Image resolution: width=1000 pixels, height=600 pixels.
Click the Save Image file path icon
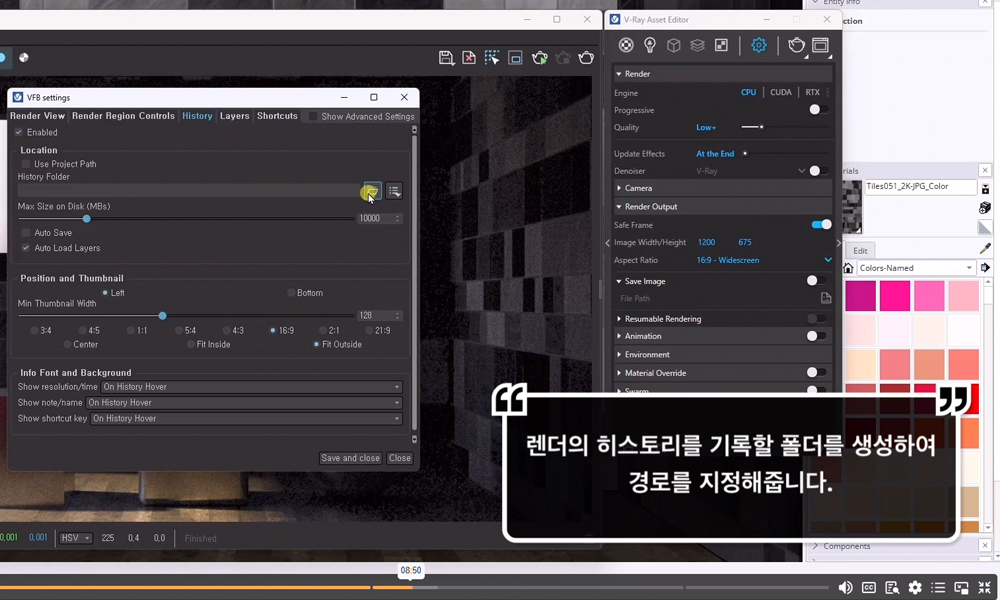tap(826, 298)
